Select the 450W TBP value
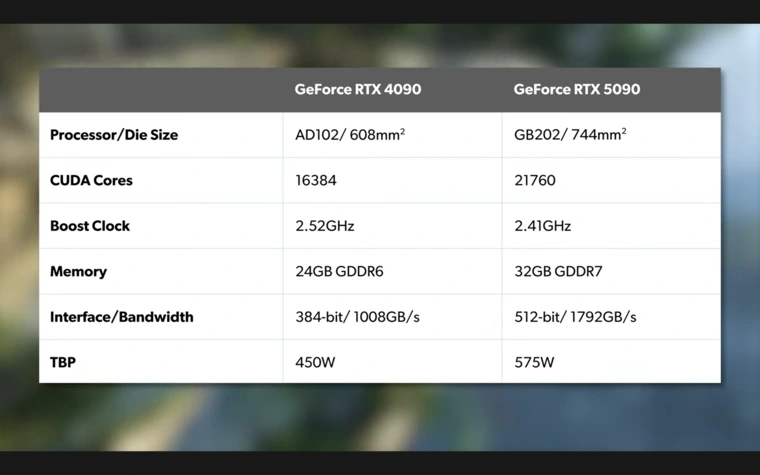This screenshot has width=760, height=475. 315,362
